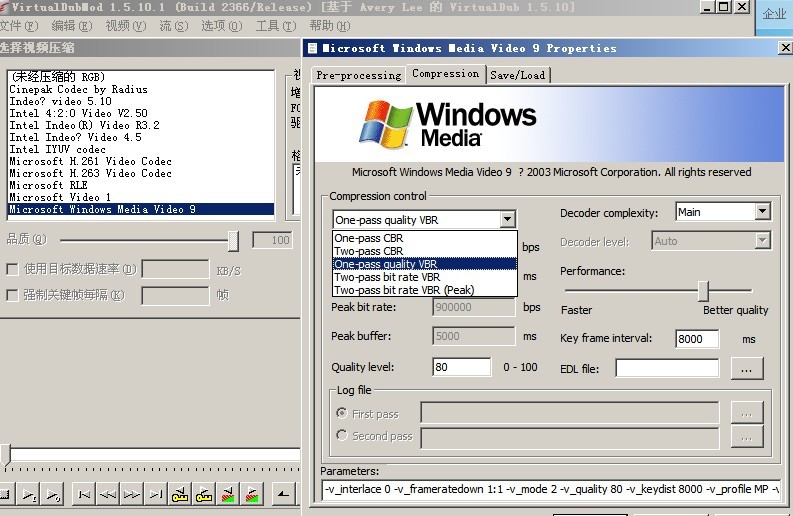The width and height of the screenshot is (793, 516).
Task: Open the 工具(T) menu
Action: 276,26
